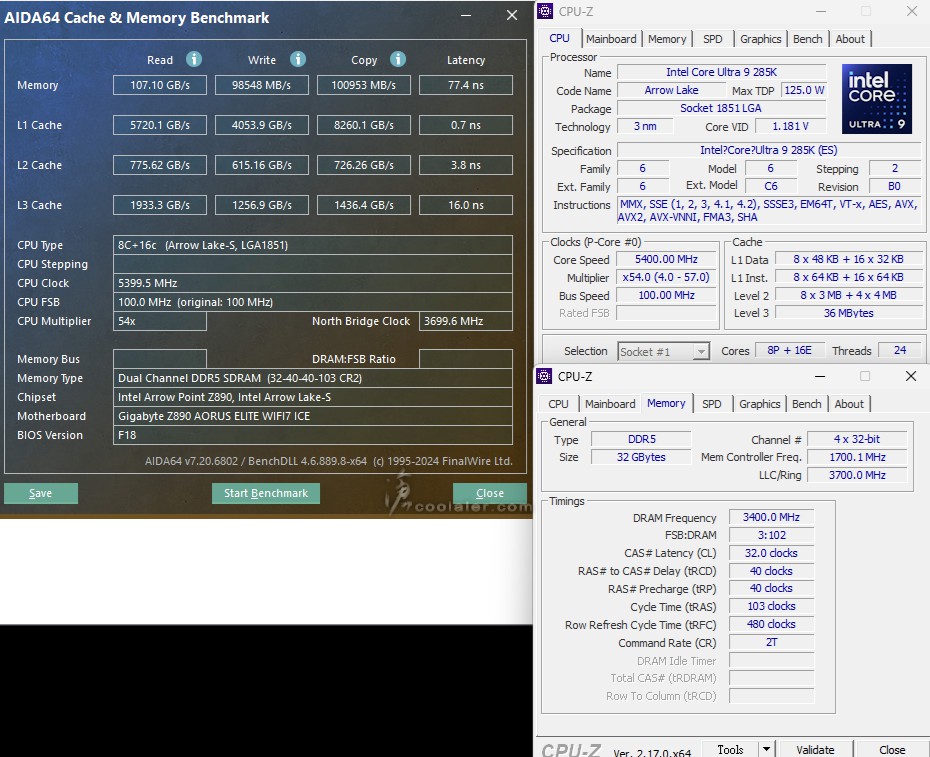This screenshot has width=930, height=757.
Task: Close AIDA64 window using title bar X
Action: (x=512, y=16)
